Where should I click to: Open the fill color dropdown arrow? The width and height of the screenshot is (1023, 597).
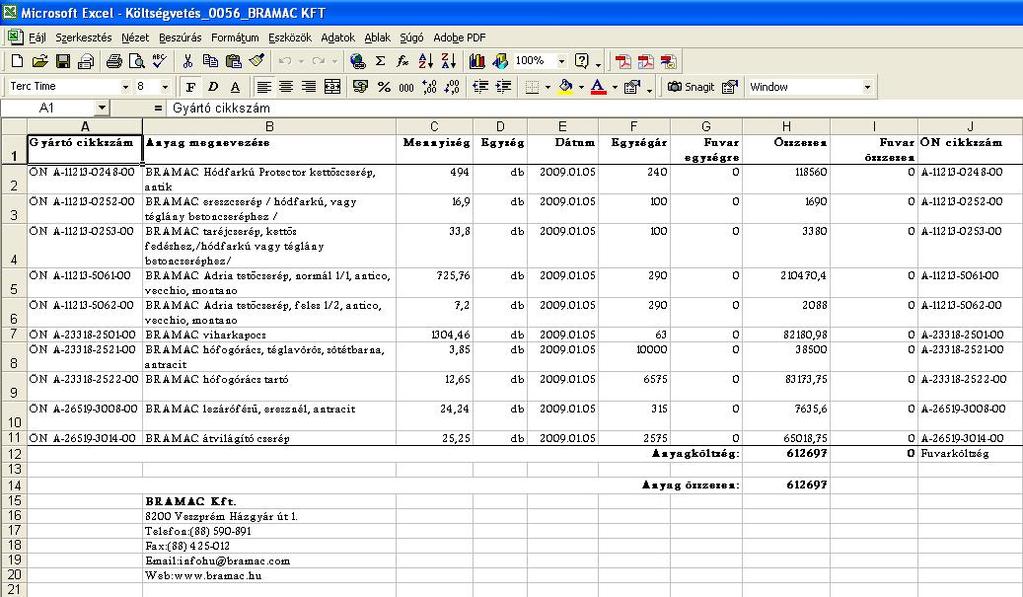point(581,87)
